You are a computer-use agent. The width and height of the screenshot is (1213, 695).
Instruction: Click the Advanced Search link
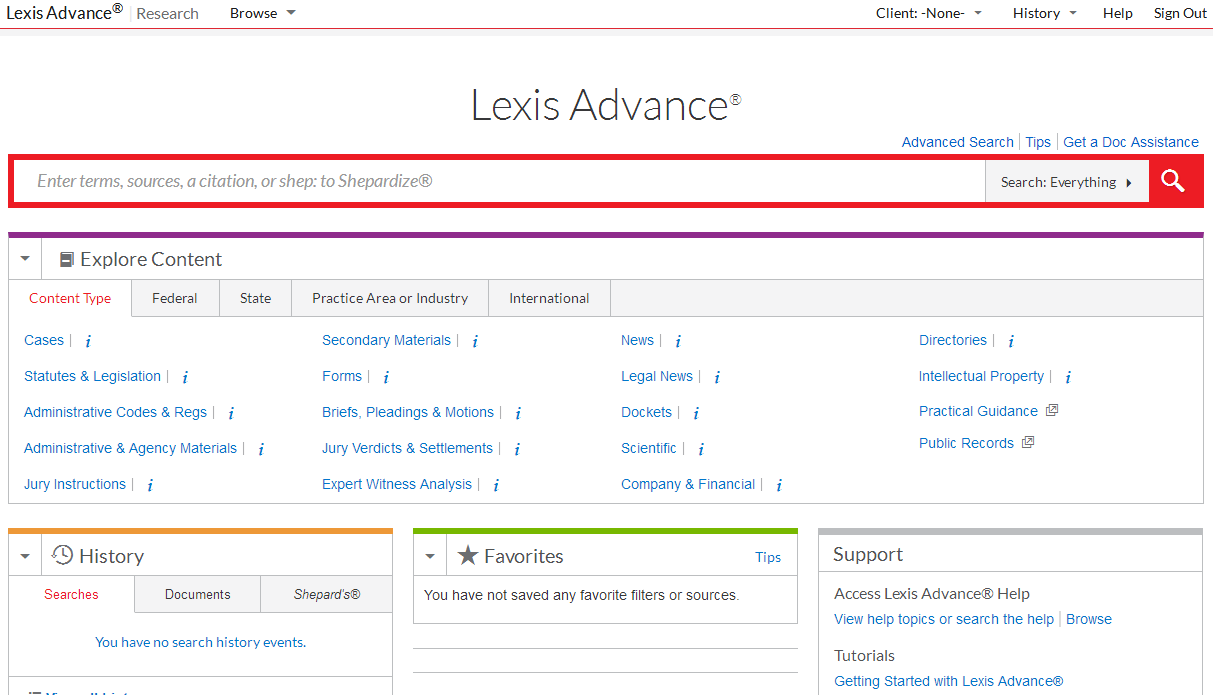(957, 142)
